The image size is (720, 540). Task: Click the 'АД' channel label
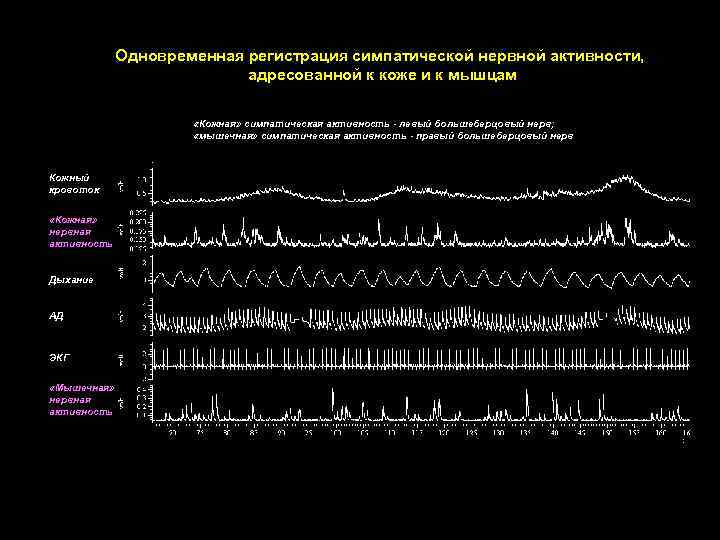click(56, 316)
